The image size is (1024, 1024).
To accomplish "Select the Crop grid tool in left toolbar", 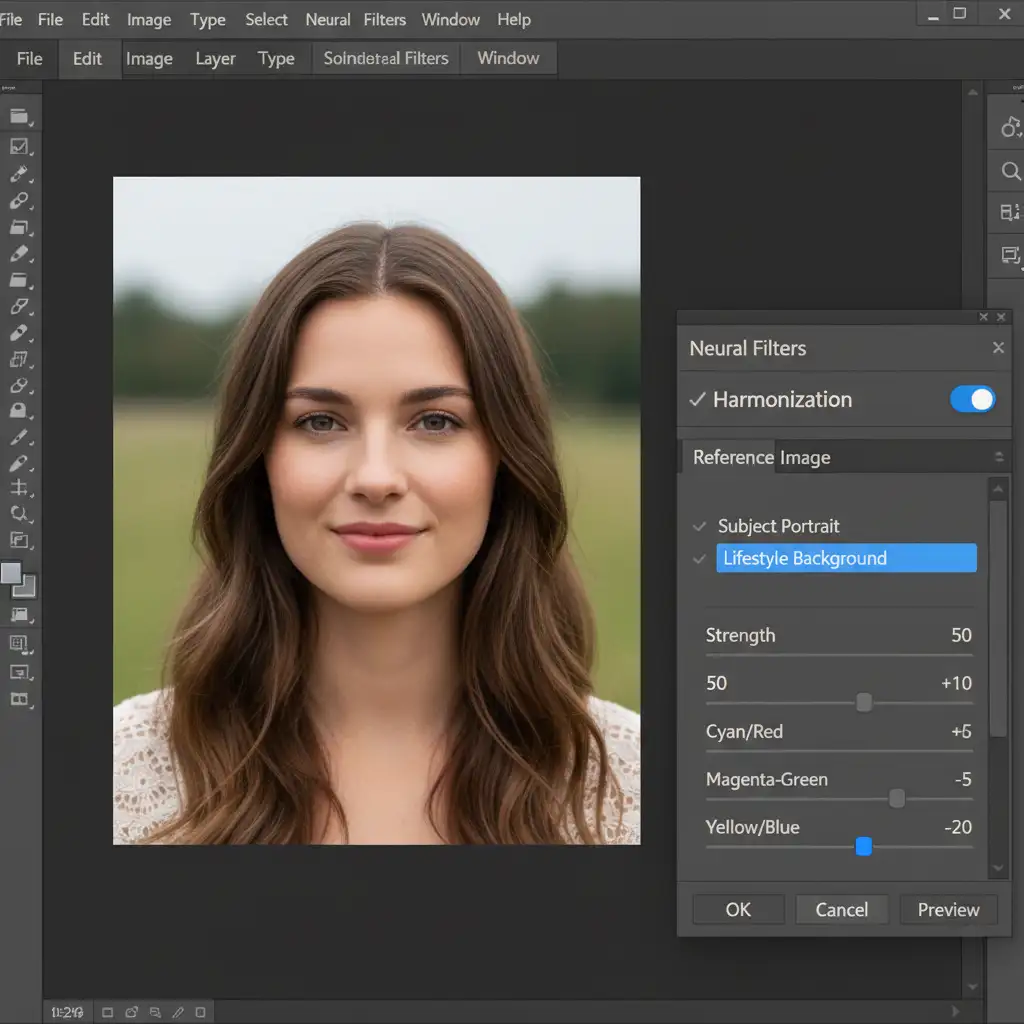I will [x=19, y=488].
